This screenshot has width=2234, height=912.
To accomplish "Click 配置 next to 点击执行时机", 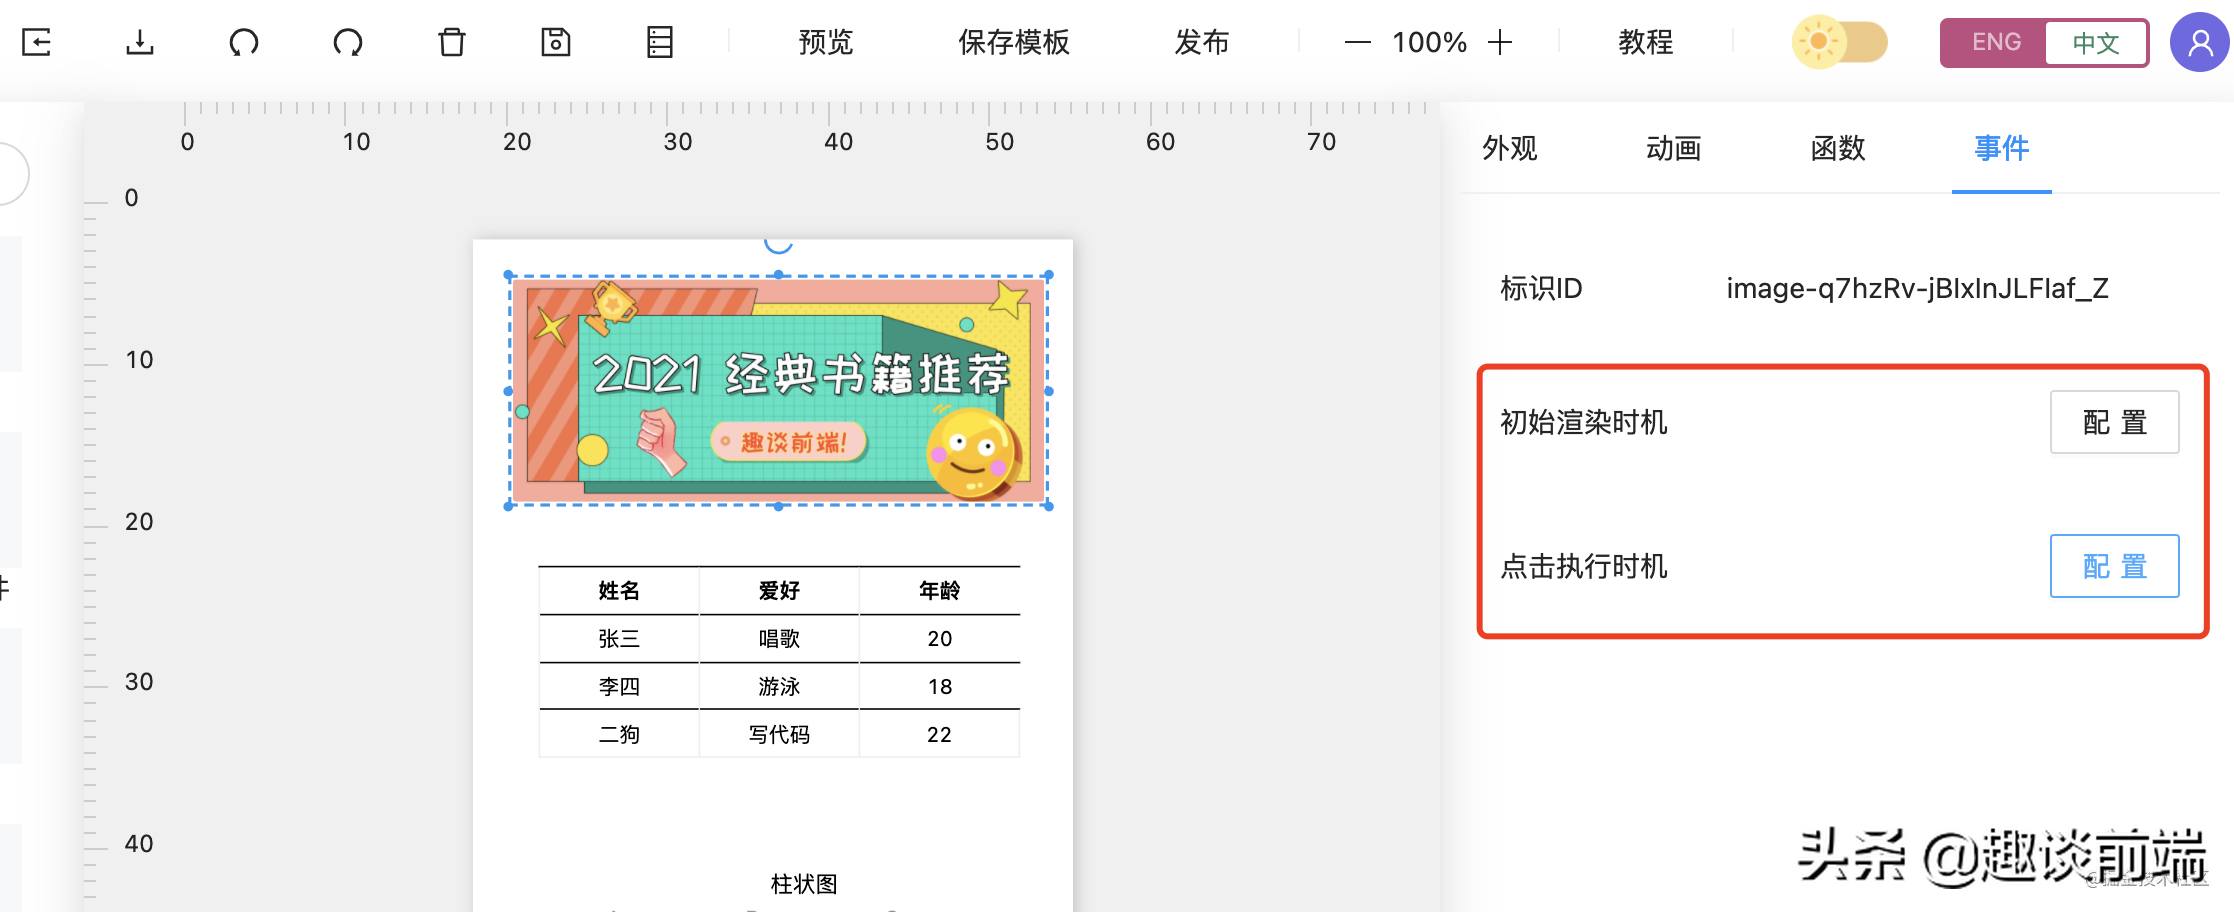I will coord(2114,566).
